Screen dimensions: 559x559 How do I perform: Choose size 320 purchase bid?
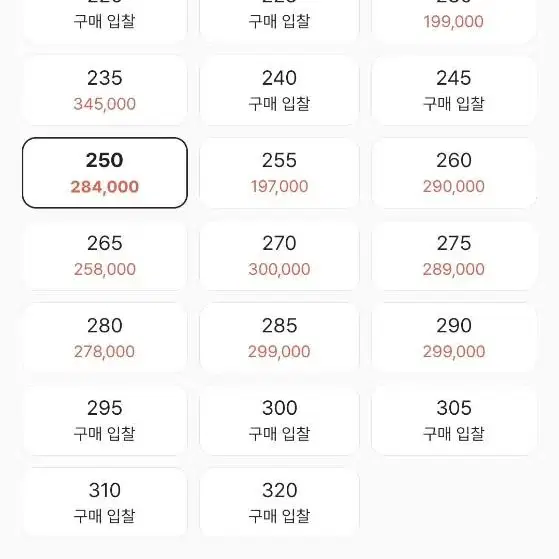pos(279,502)
